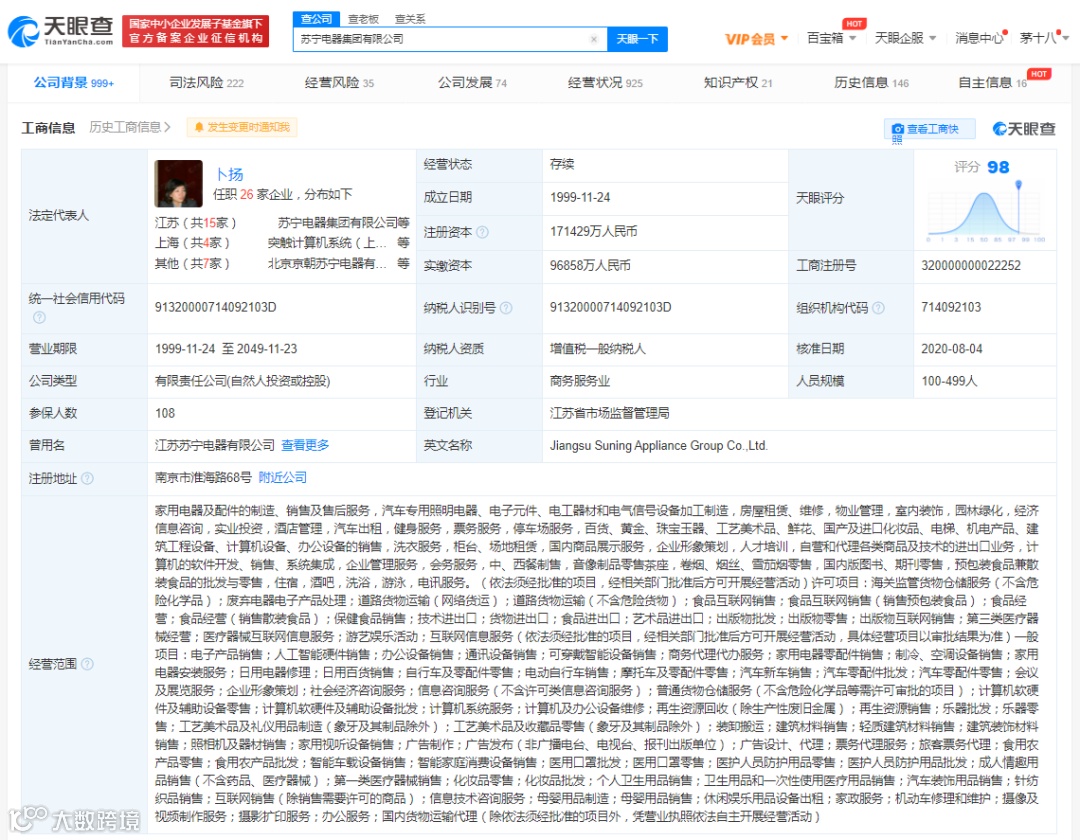The image size is (1080, 840).
Task: Select the 司法风险 tab
Action: tap(207, 83)
